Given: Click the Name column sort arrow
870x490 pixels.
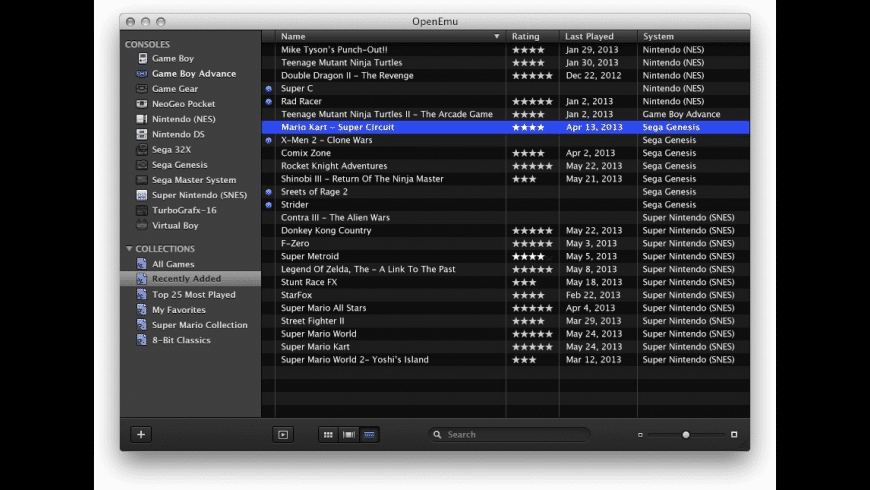Looking at the screenshot, I should (497, 37).
